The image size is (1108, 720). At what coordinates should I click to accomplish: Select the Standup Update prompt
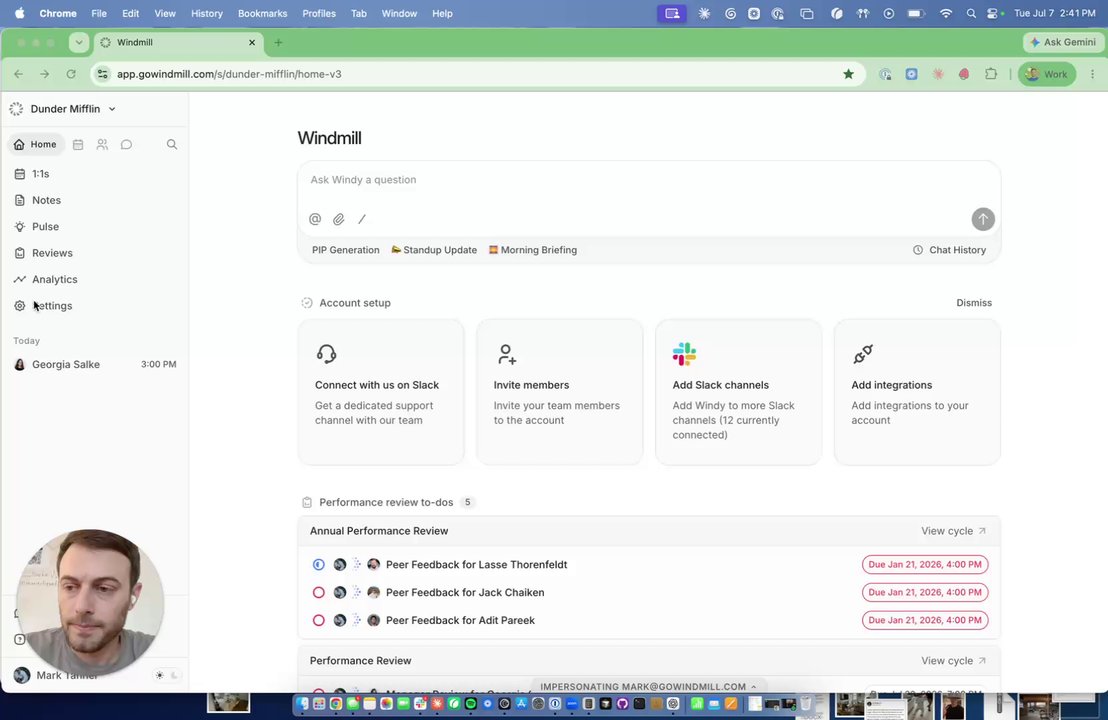pos(434,250)
